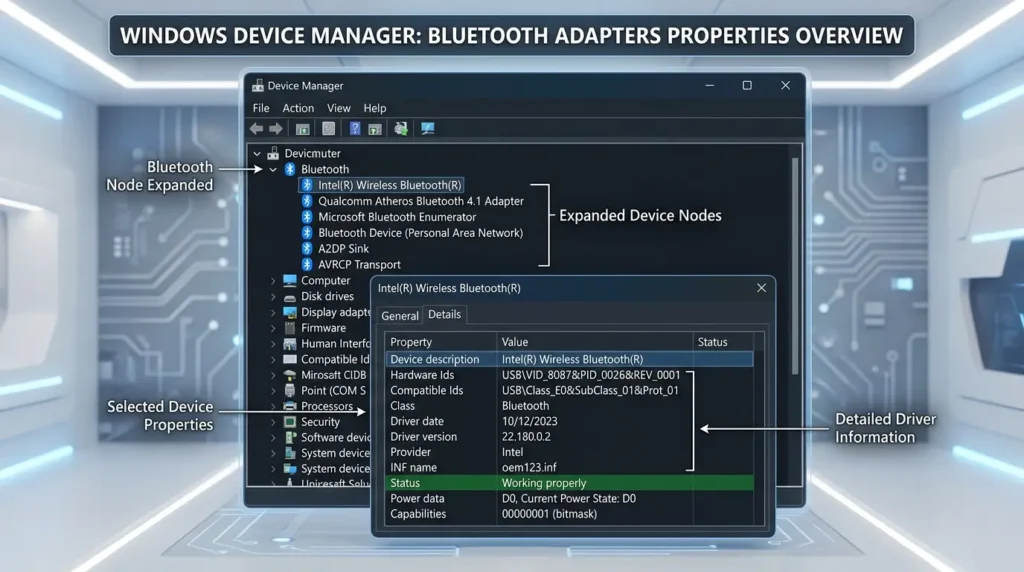Click the Power data row value
Screen dimensions: 1024x572
[x=569, y=498]
